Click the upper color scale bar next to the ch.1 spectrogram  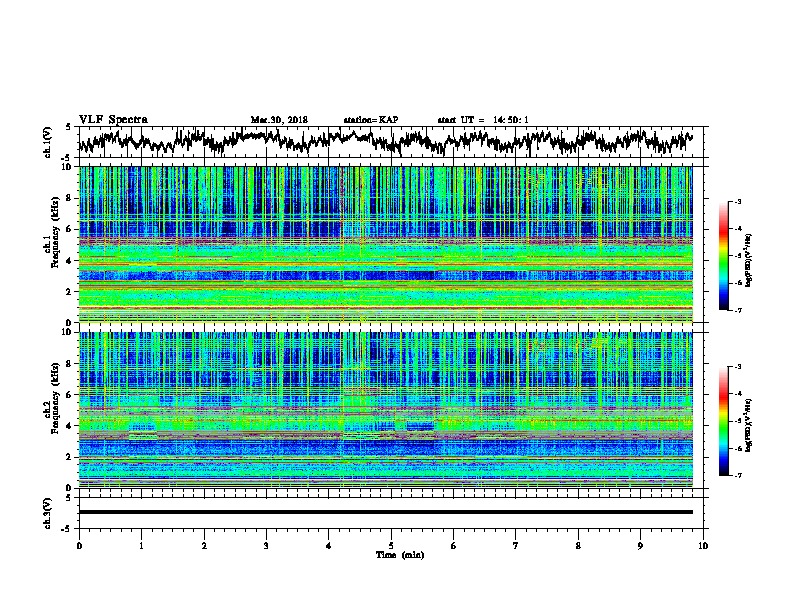coord(723,256)
